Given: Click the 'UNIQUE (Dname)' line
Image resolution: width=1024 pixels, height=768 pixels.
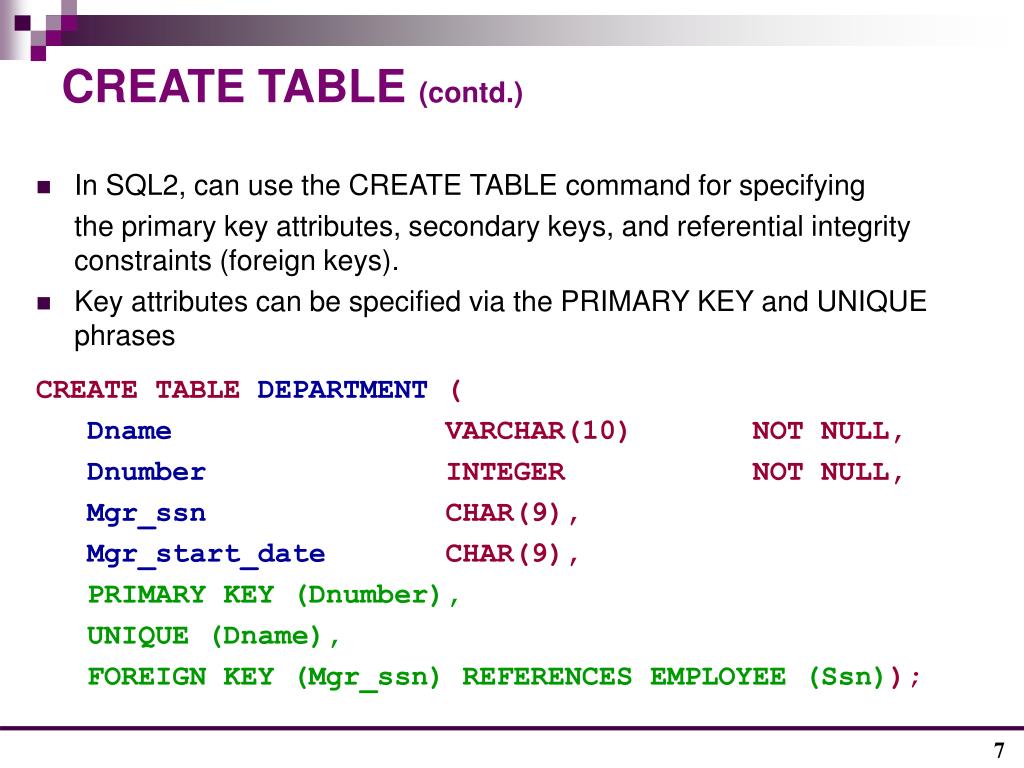Looking at the screenshot, I should click(214, 636).
